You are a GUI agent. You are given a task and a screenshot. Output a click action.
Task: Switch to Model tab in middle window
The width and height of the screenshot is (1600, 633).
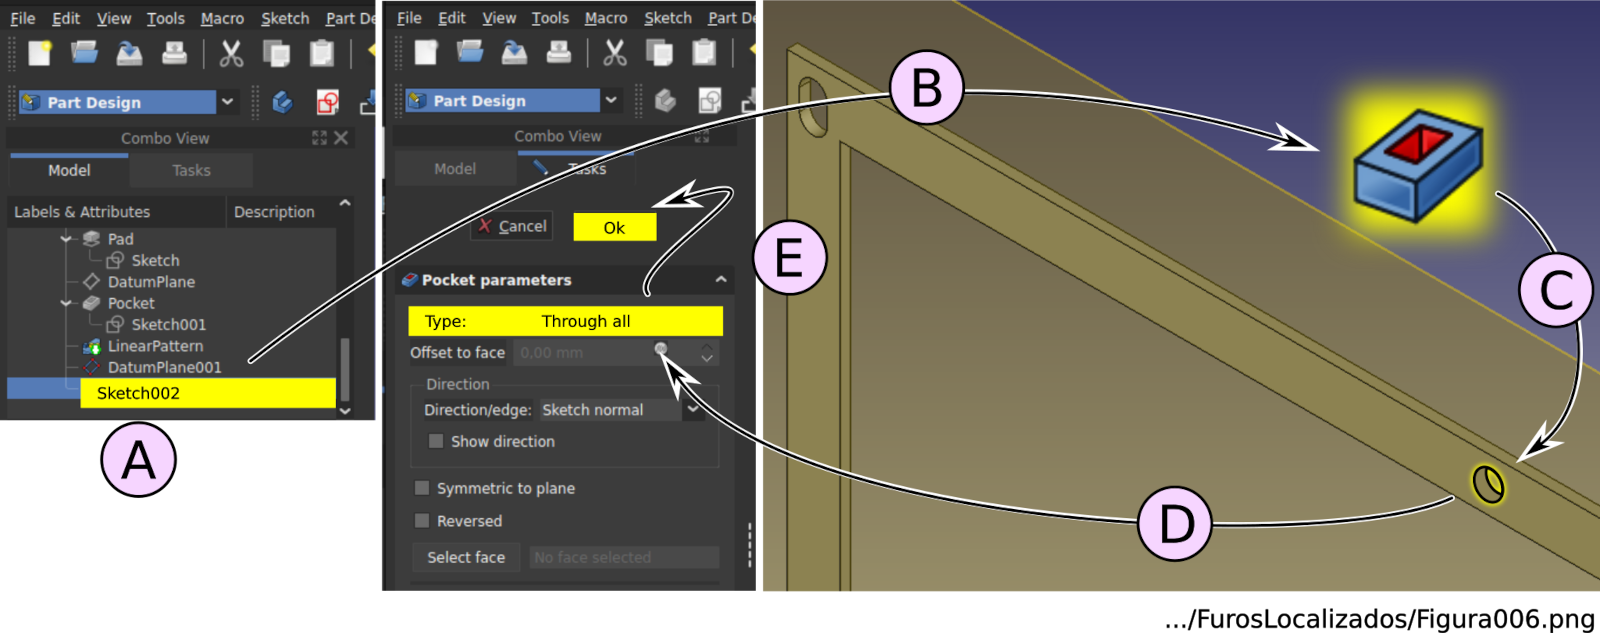(x=455, y=169)
